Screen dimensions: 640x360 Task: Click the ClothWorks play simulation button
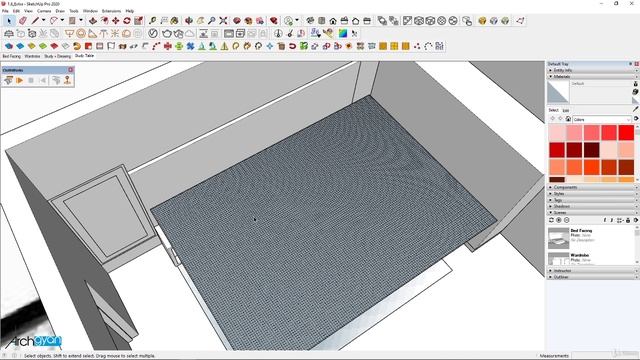(19, 80)
